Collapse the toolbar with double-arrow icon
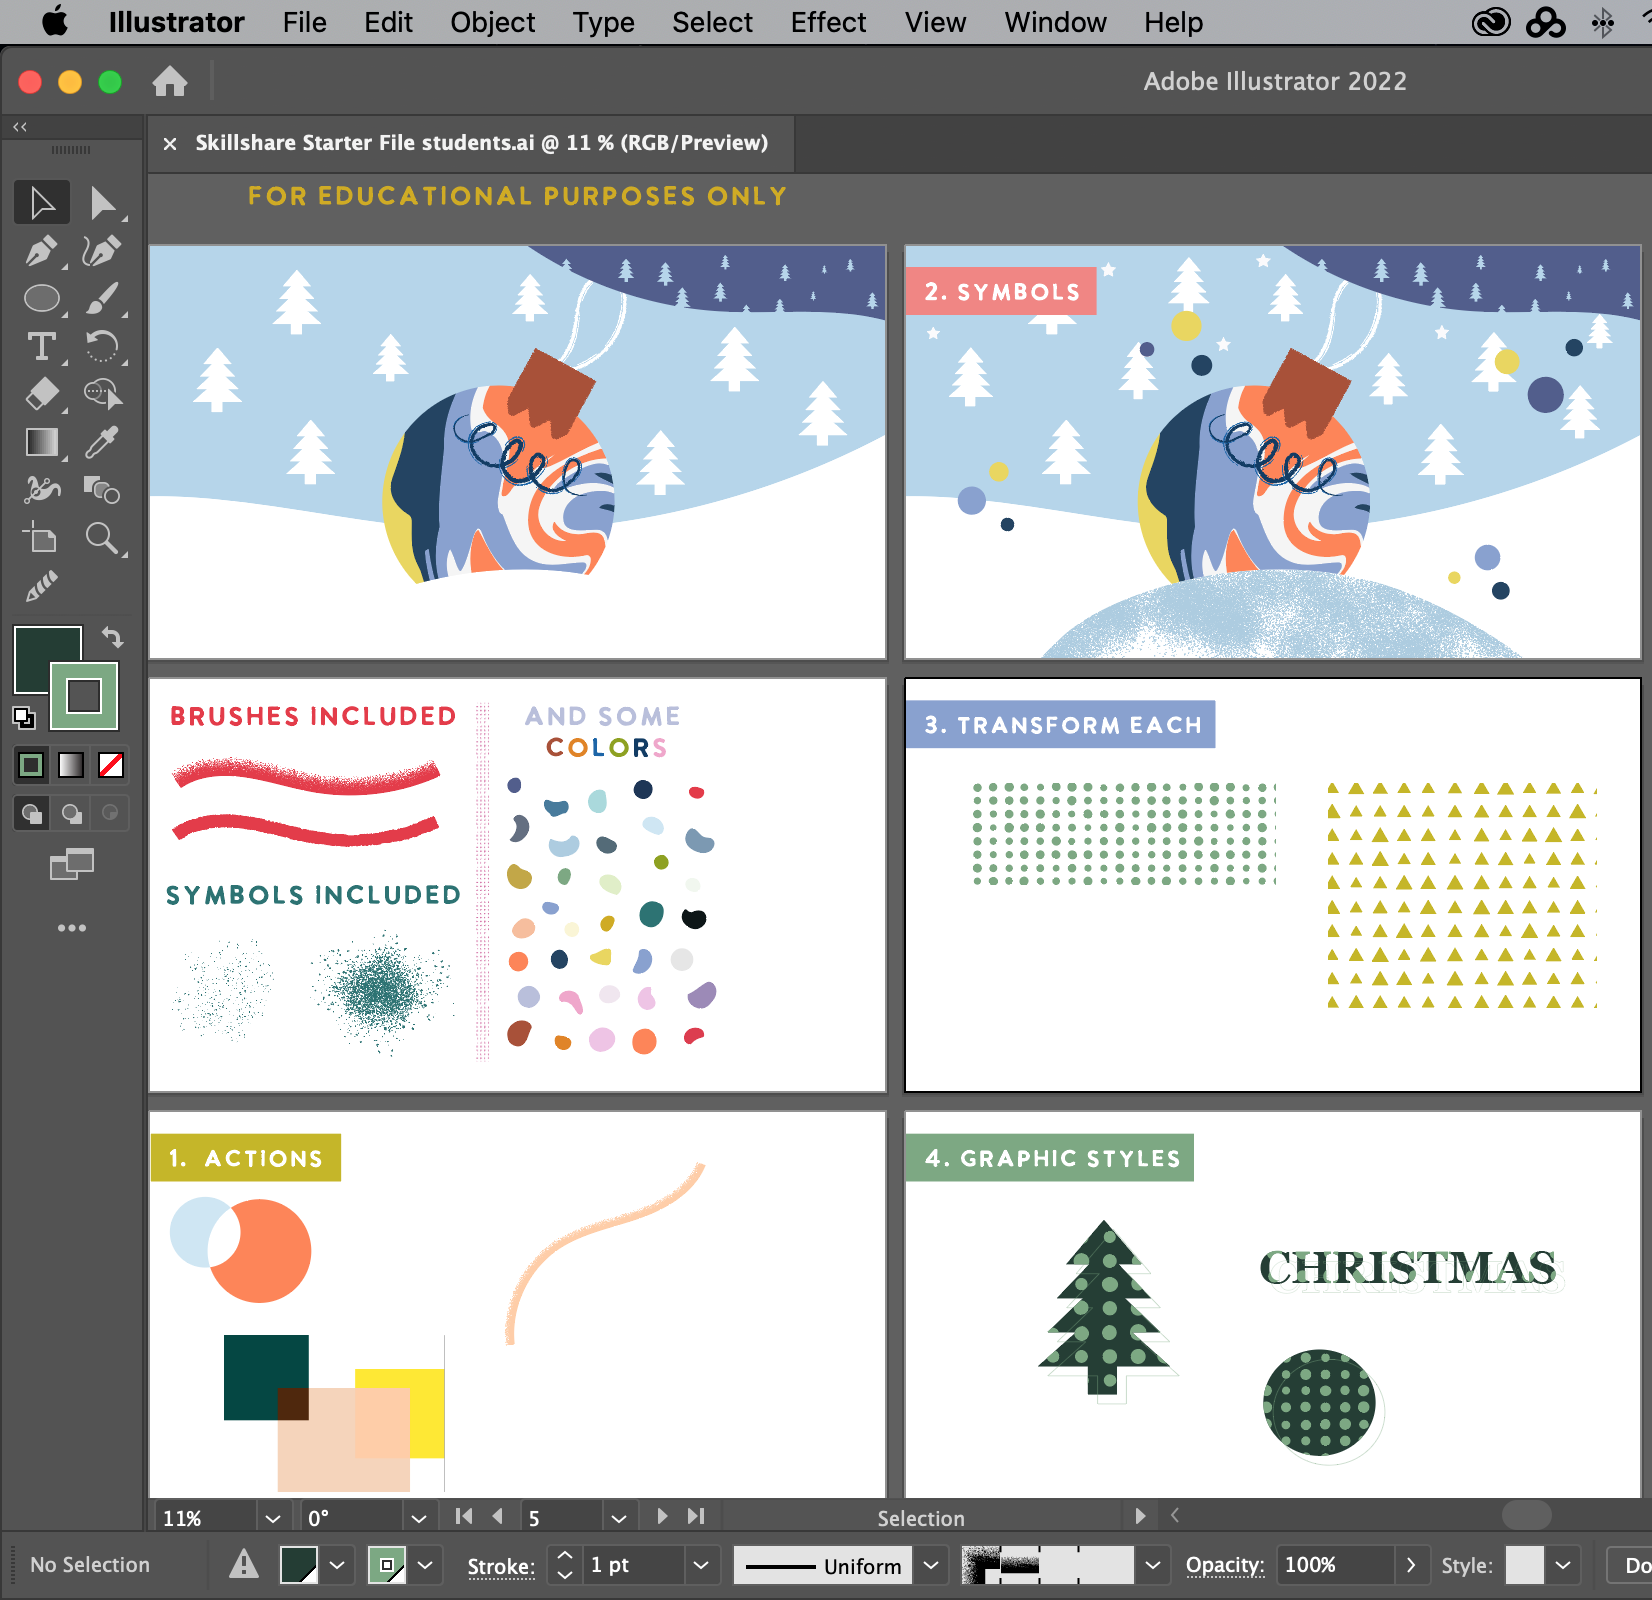 (20, 127)
